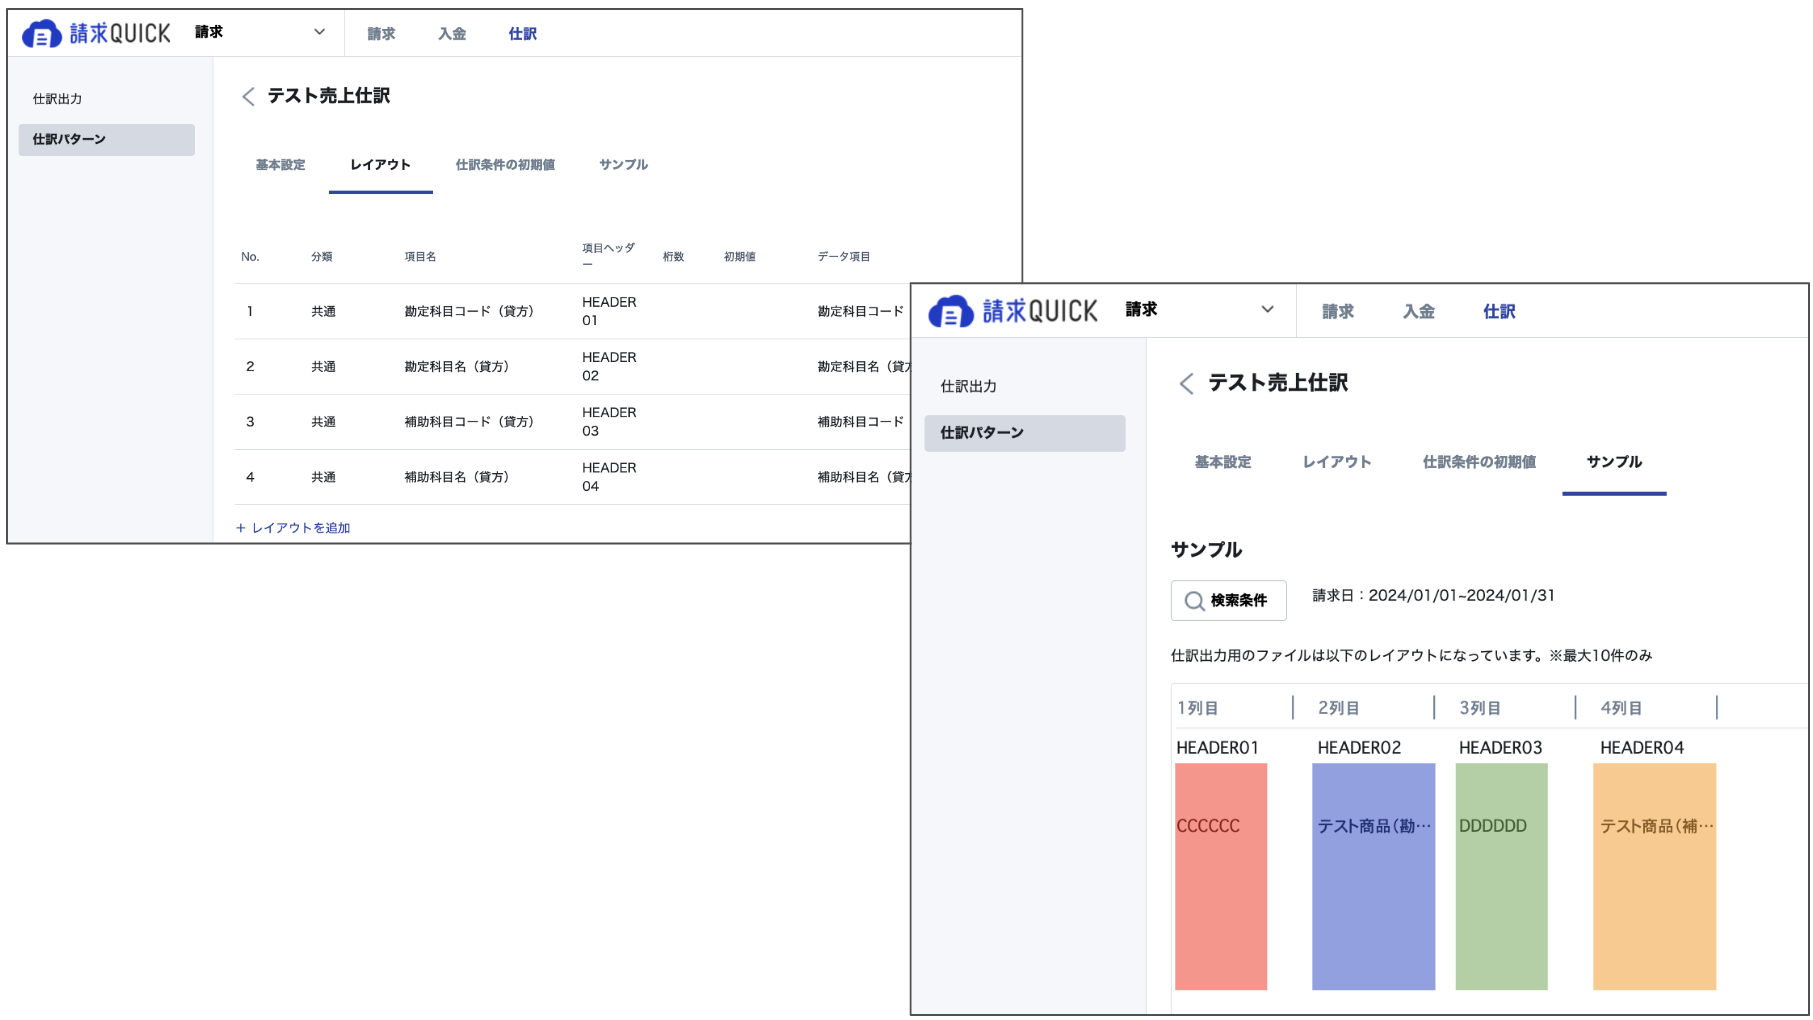The image size is (1813, 1020).
Task: Open 仕訳 menu in front window top bar
Action: (x=1499, y=311)
